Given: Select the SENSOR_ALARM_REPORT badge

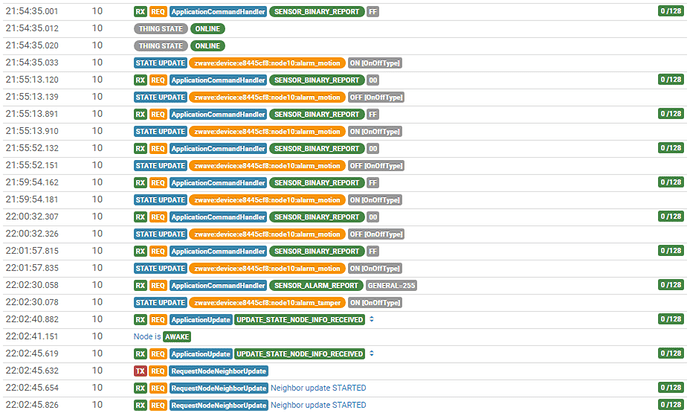Looking at the screenshot, I should [316, 285].
